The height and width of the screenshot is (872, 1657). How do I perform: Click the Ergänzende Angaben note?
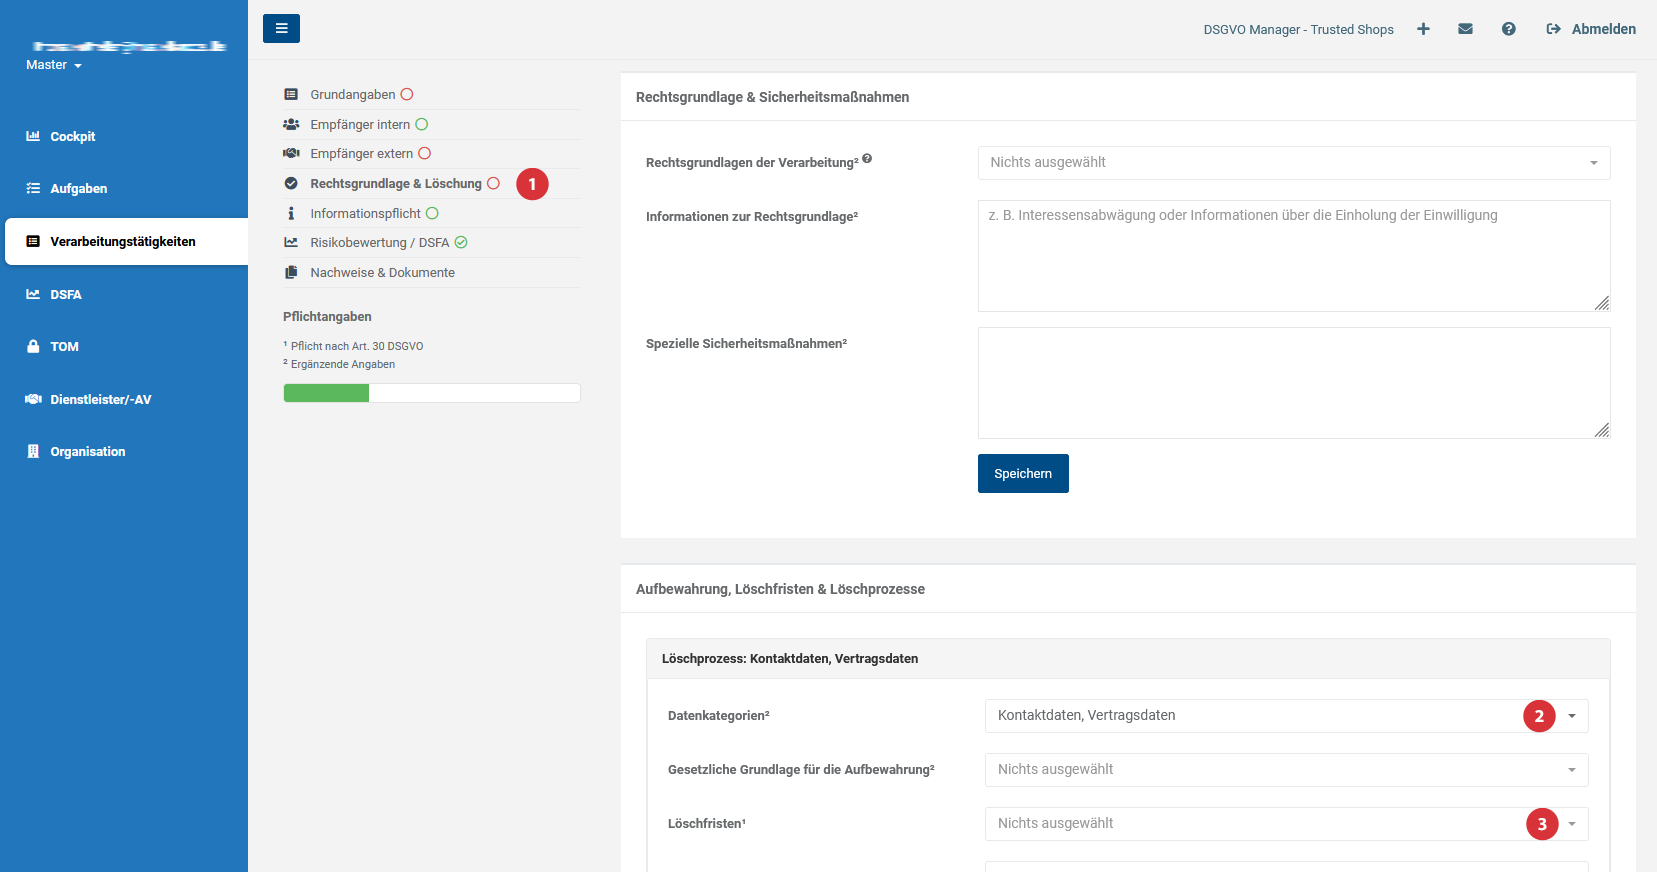339,364
